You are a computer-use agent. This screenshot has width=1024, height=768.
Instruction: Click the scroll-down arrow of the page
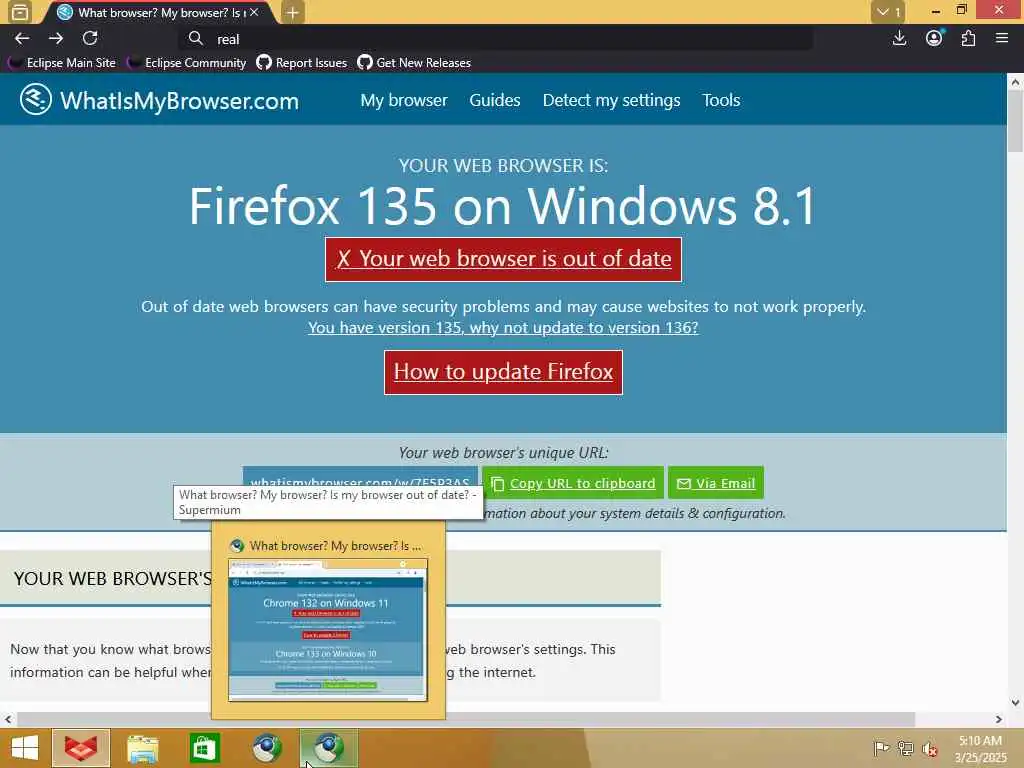(x=1015, y=703)
